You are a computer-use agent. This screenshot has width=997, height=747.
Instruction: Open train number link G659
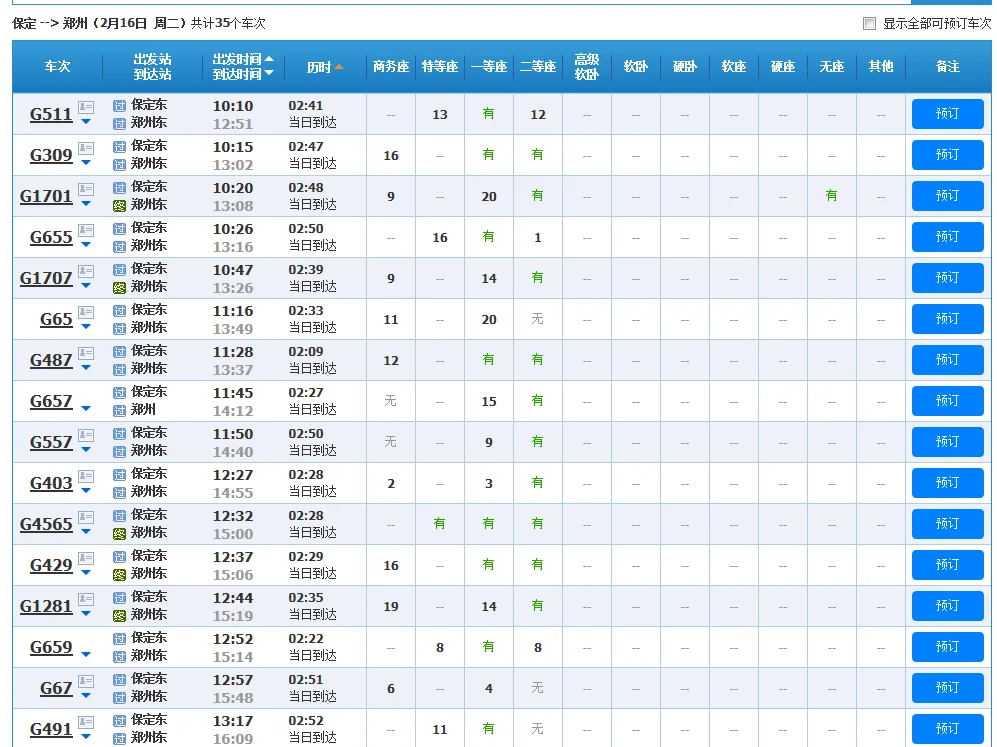point(51,647)
